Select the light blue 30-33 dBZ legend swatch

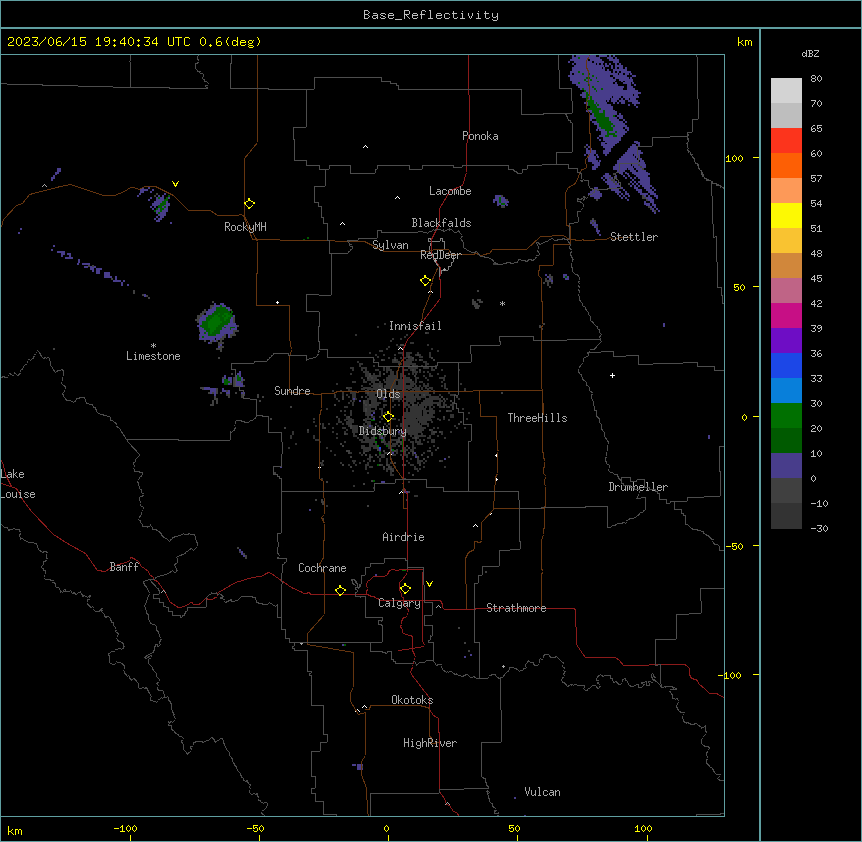click(x=786, y=390)
